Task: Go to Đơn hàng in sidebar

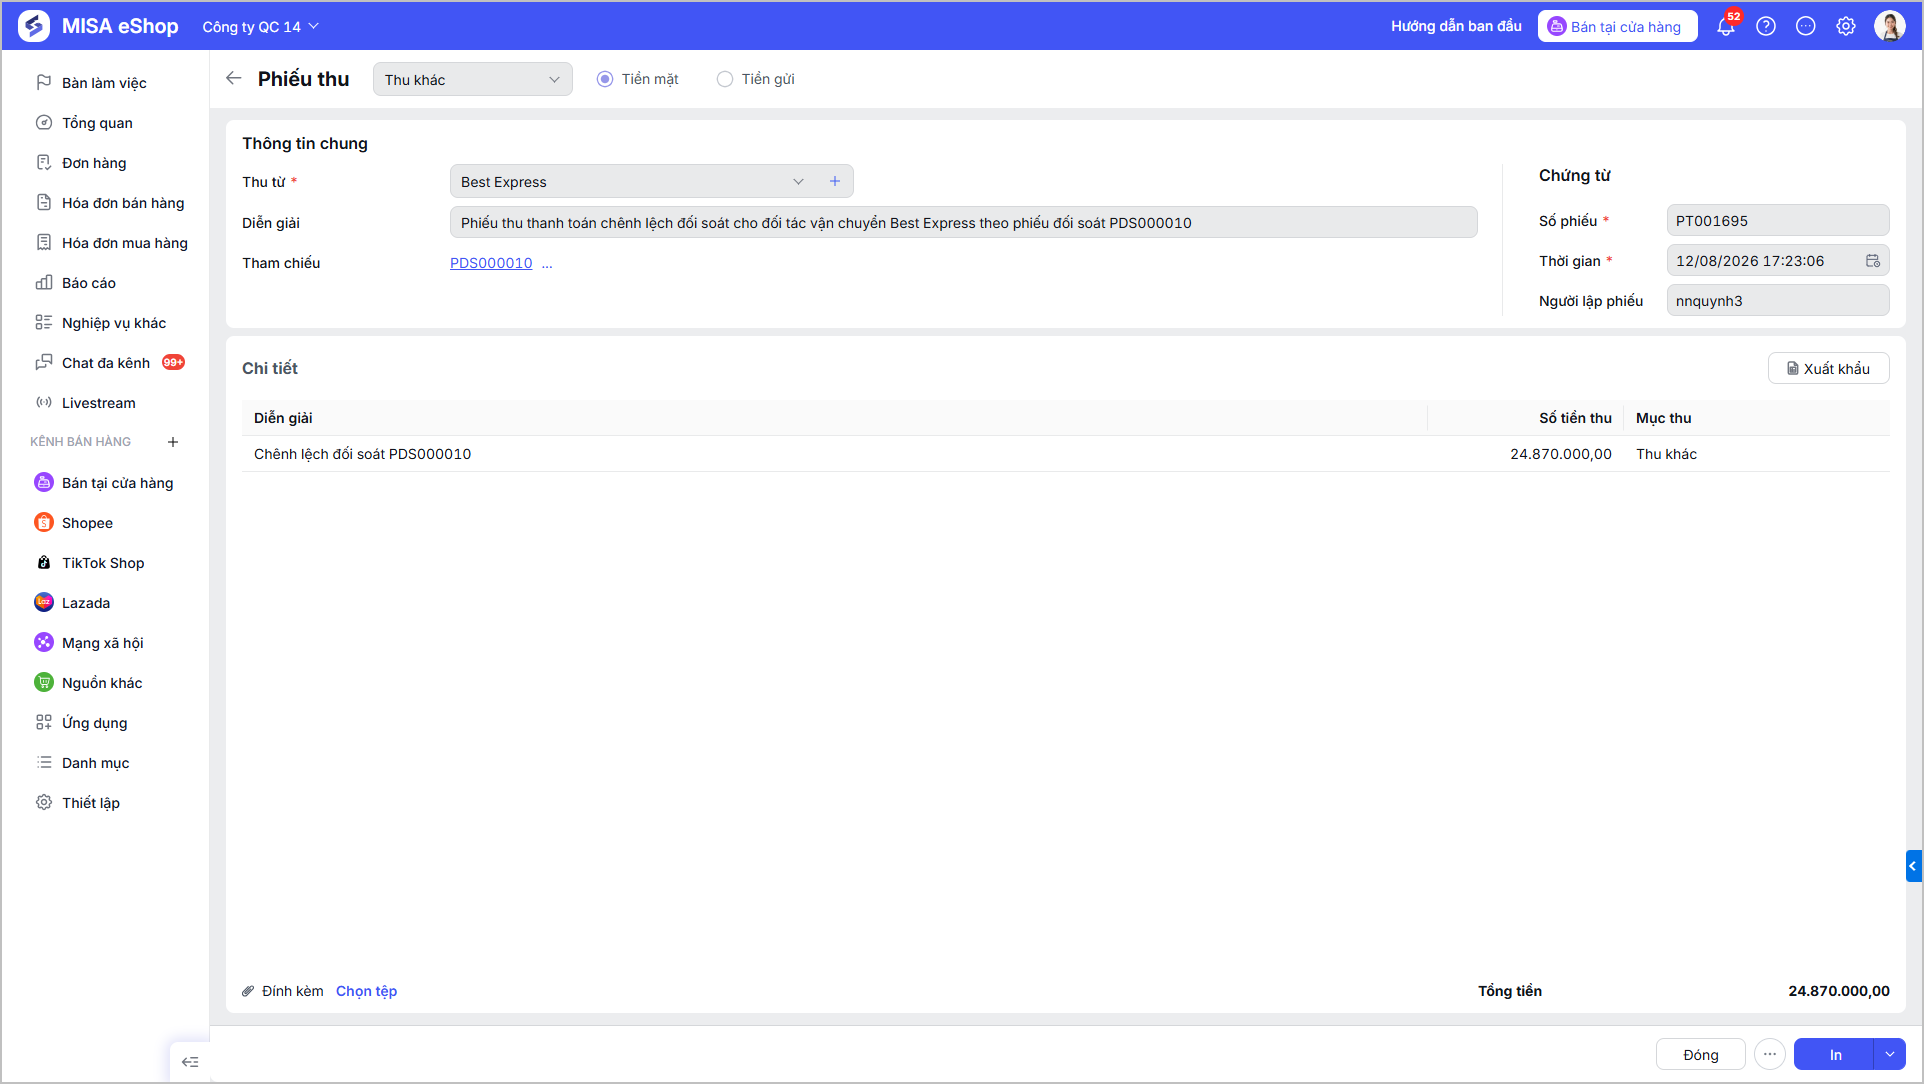Action: (94, 163)
